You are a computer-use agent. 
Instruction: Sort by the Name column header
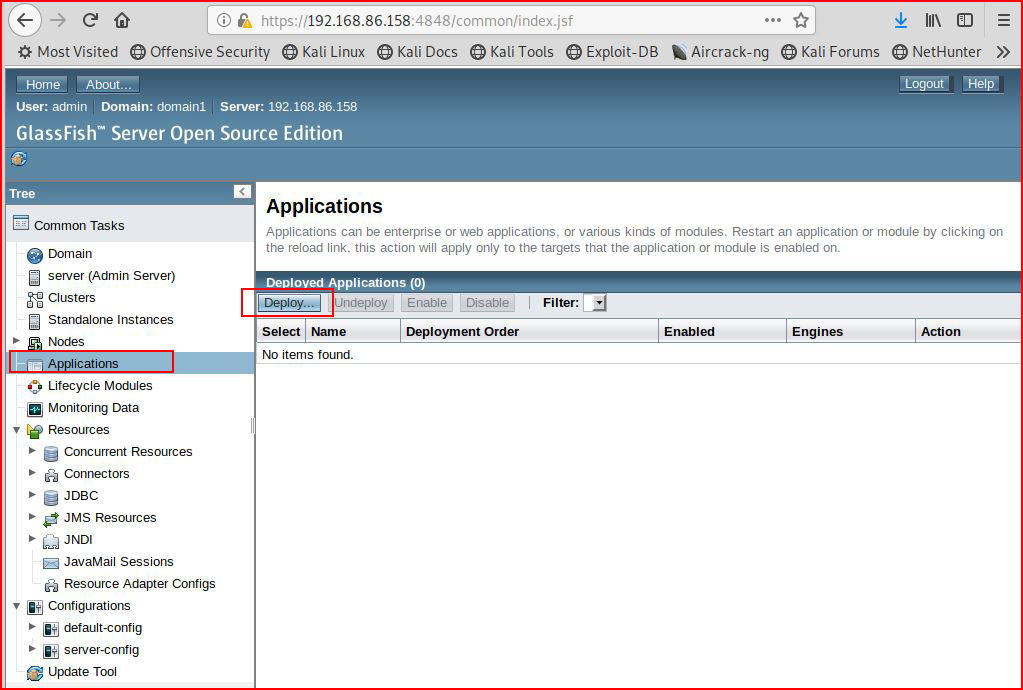(x=353, y=331)
